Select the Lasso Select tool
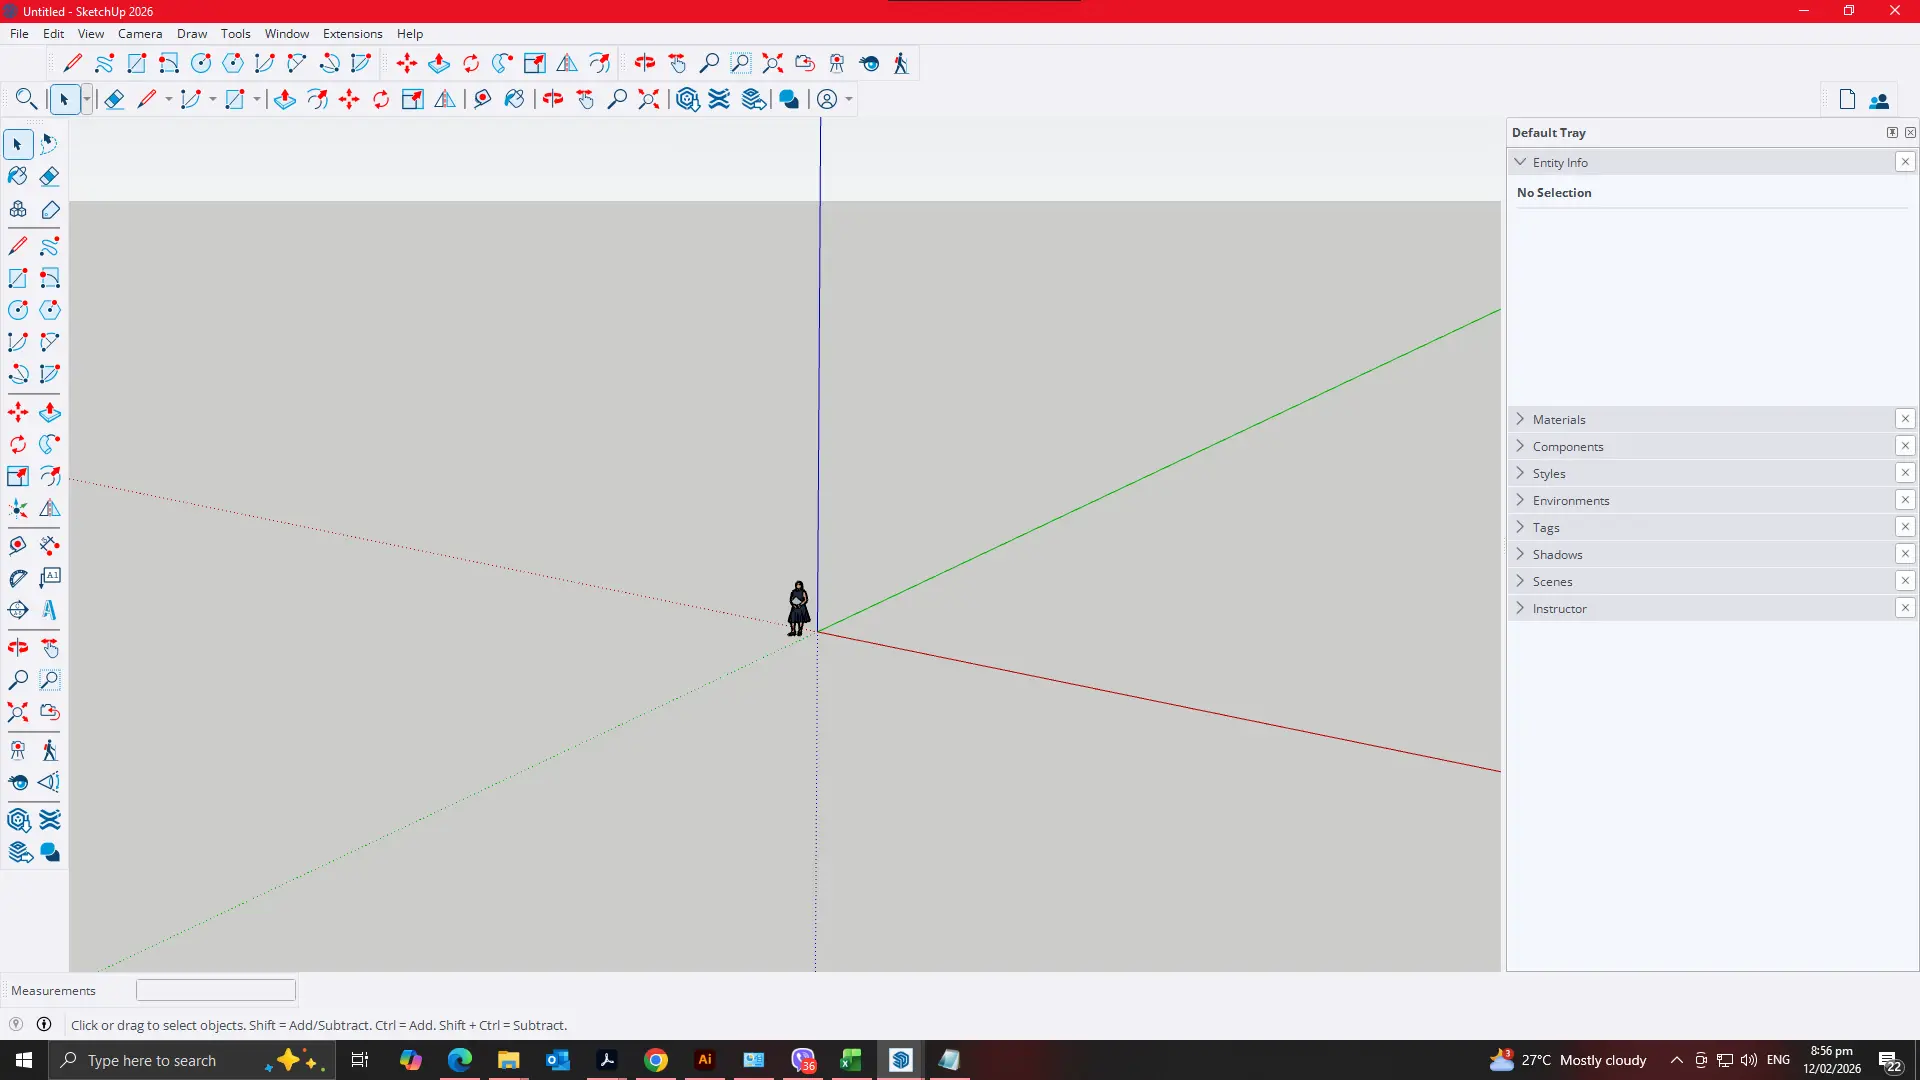The height and width of the screenshot is (1080, 1920). [49, 145]
